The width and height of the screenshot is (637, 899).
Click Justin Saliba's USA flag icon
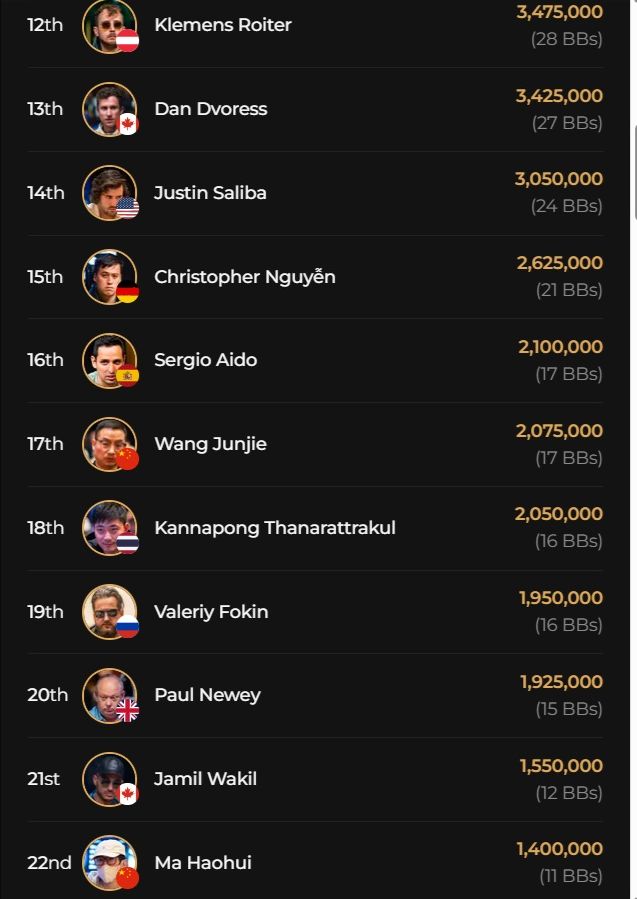[127, 208]
